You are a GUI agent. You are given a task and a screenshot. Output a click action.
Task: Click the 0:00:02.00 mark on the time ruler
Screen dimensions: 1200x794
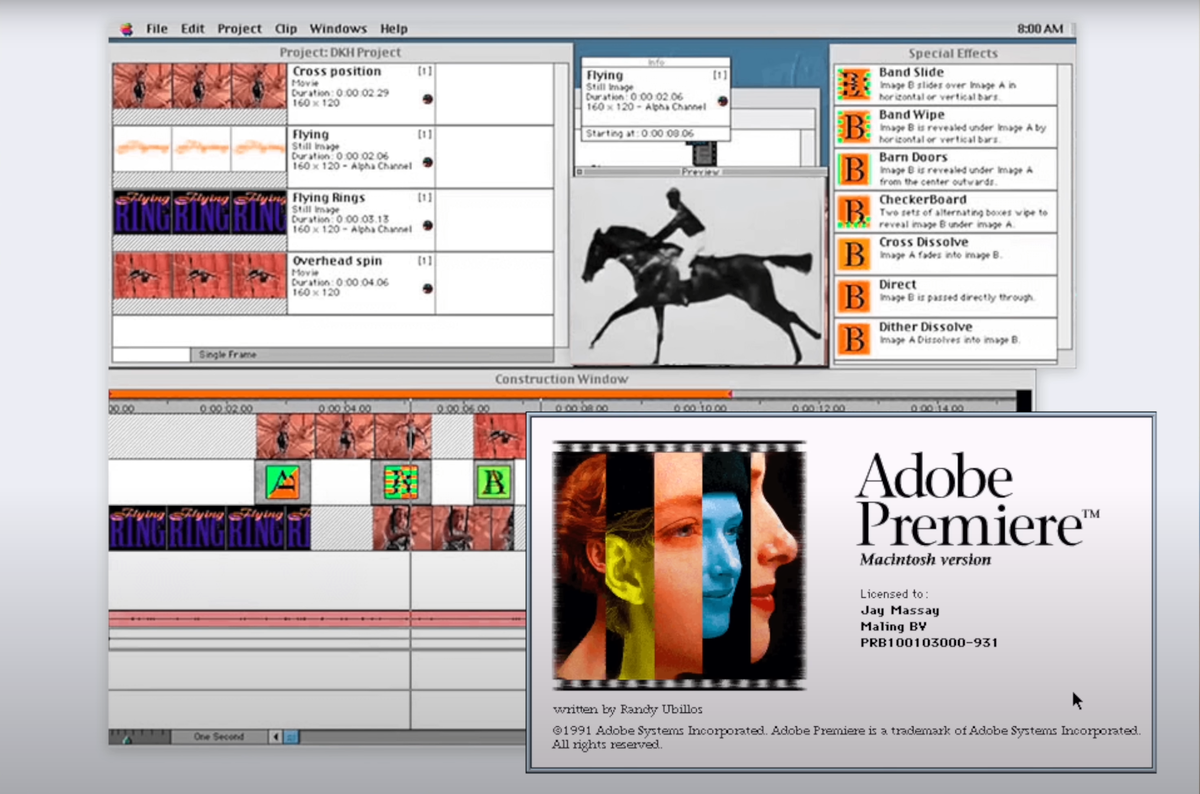(x=226, y=408)
